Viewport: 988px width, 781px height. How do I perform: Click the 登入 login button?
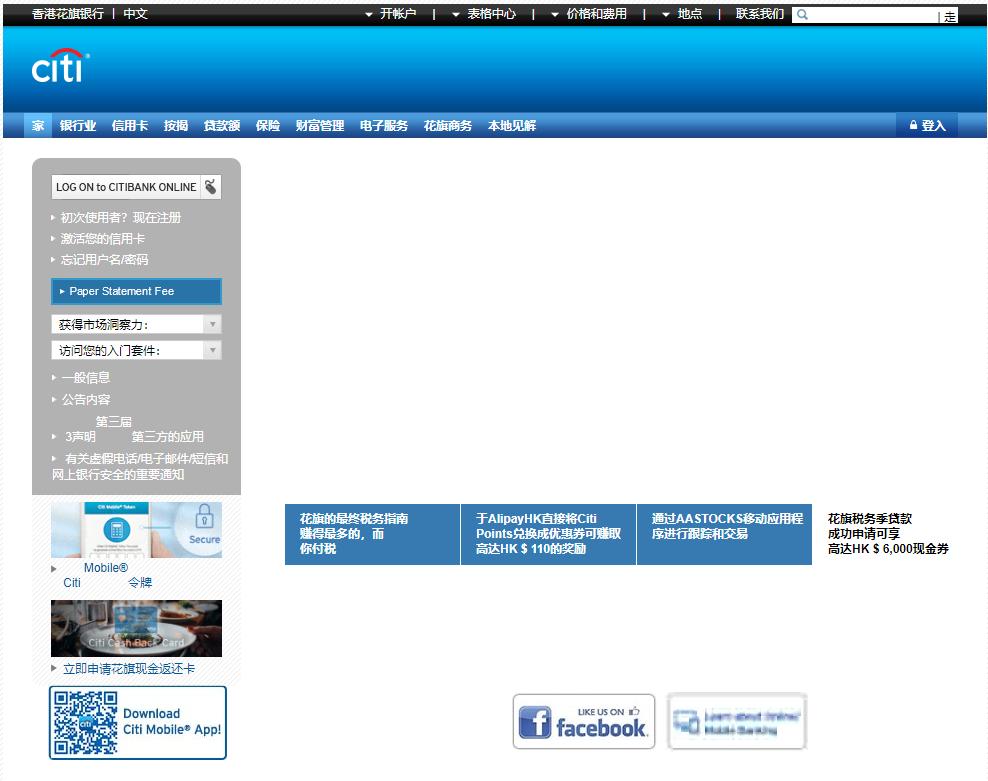pyautogui.click(x=927, y=125)
